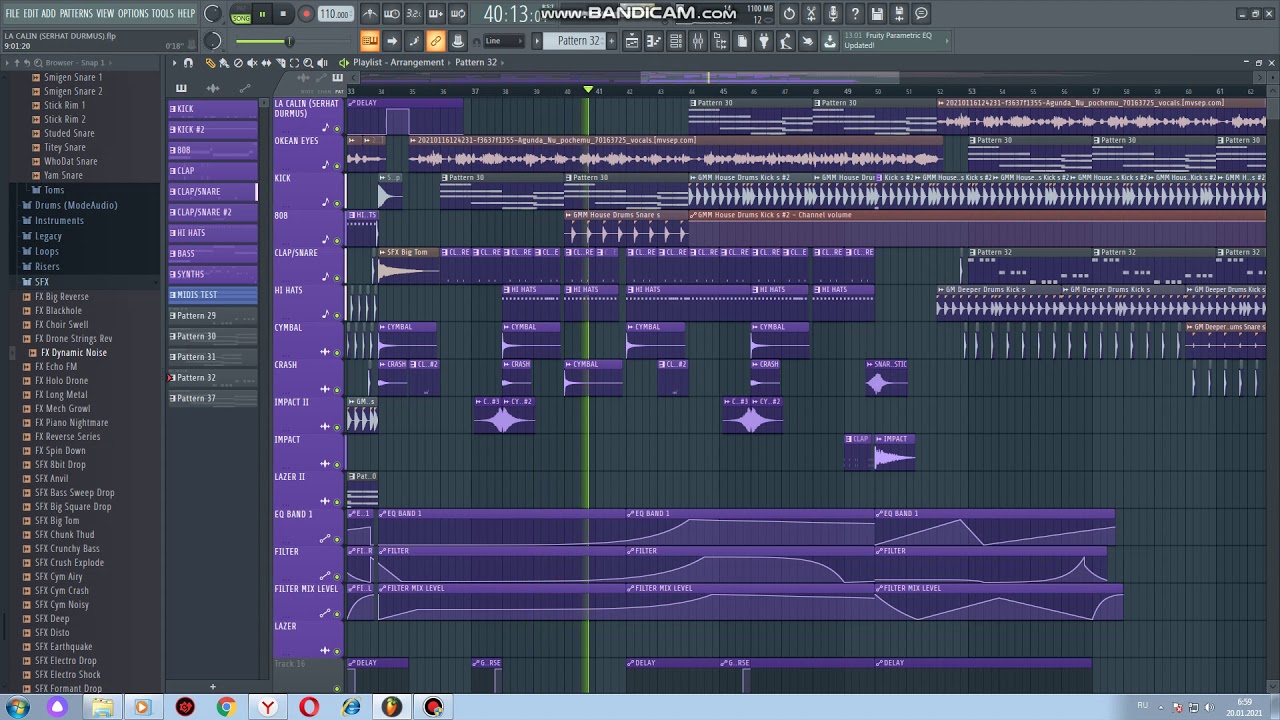Image resolution: width=1280 pixels, height=720 pixels.
Task: Switch Song/Pattern mode toggle
Action: [241, 14]
